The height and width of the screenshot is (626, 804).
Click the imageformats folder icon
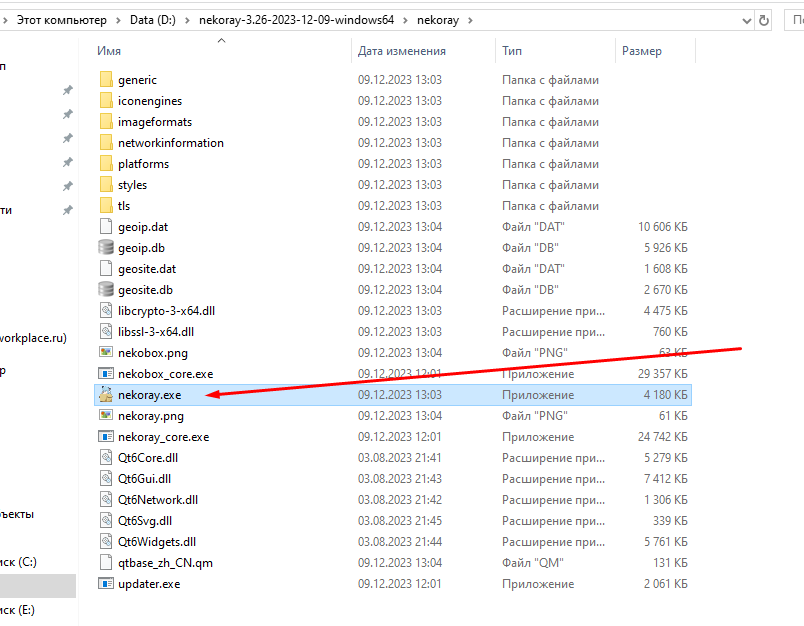tap(106, 122)
